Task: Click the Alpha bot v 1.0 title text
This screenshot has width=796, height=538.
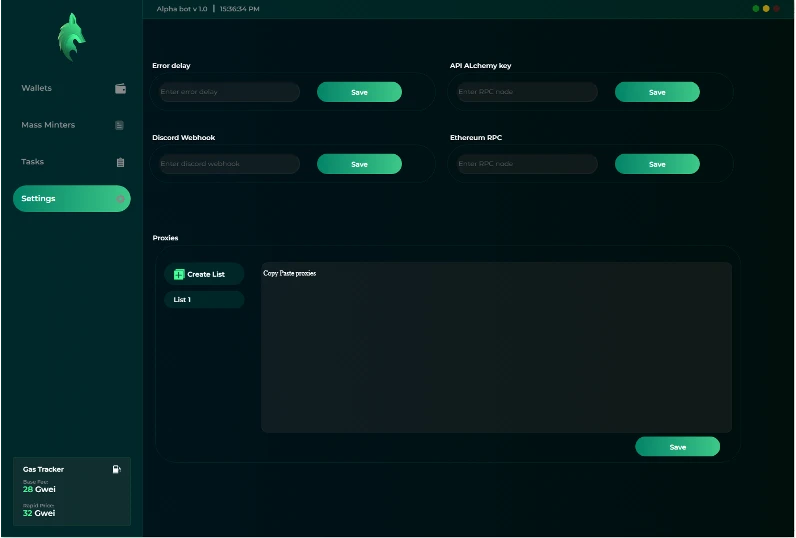Action: [182, 9]
